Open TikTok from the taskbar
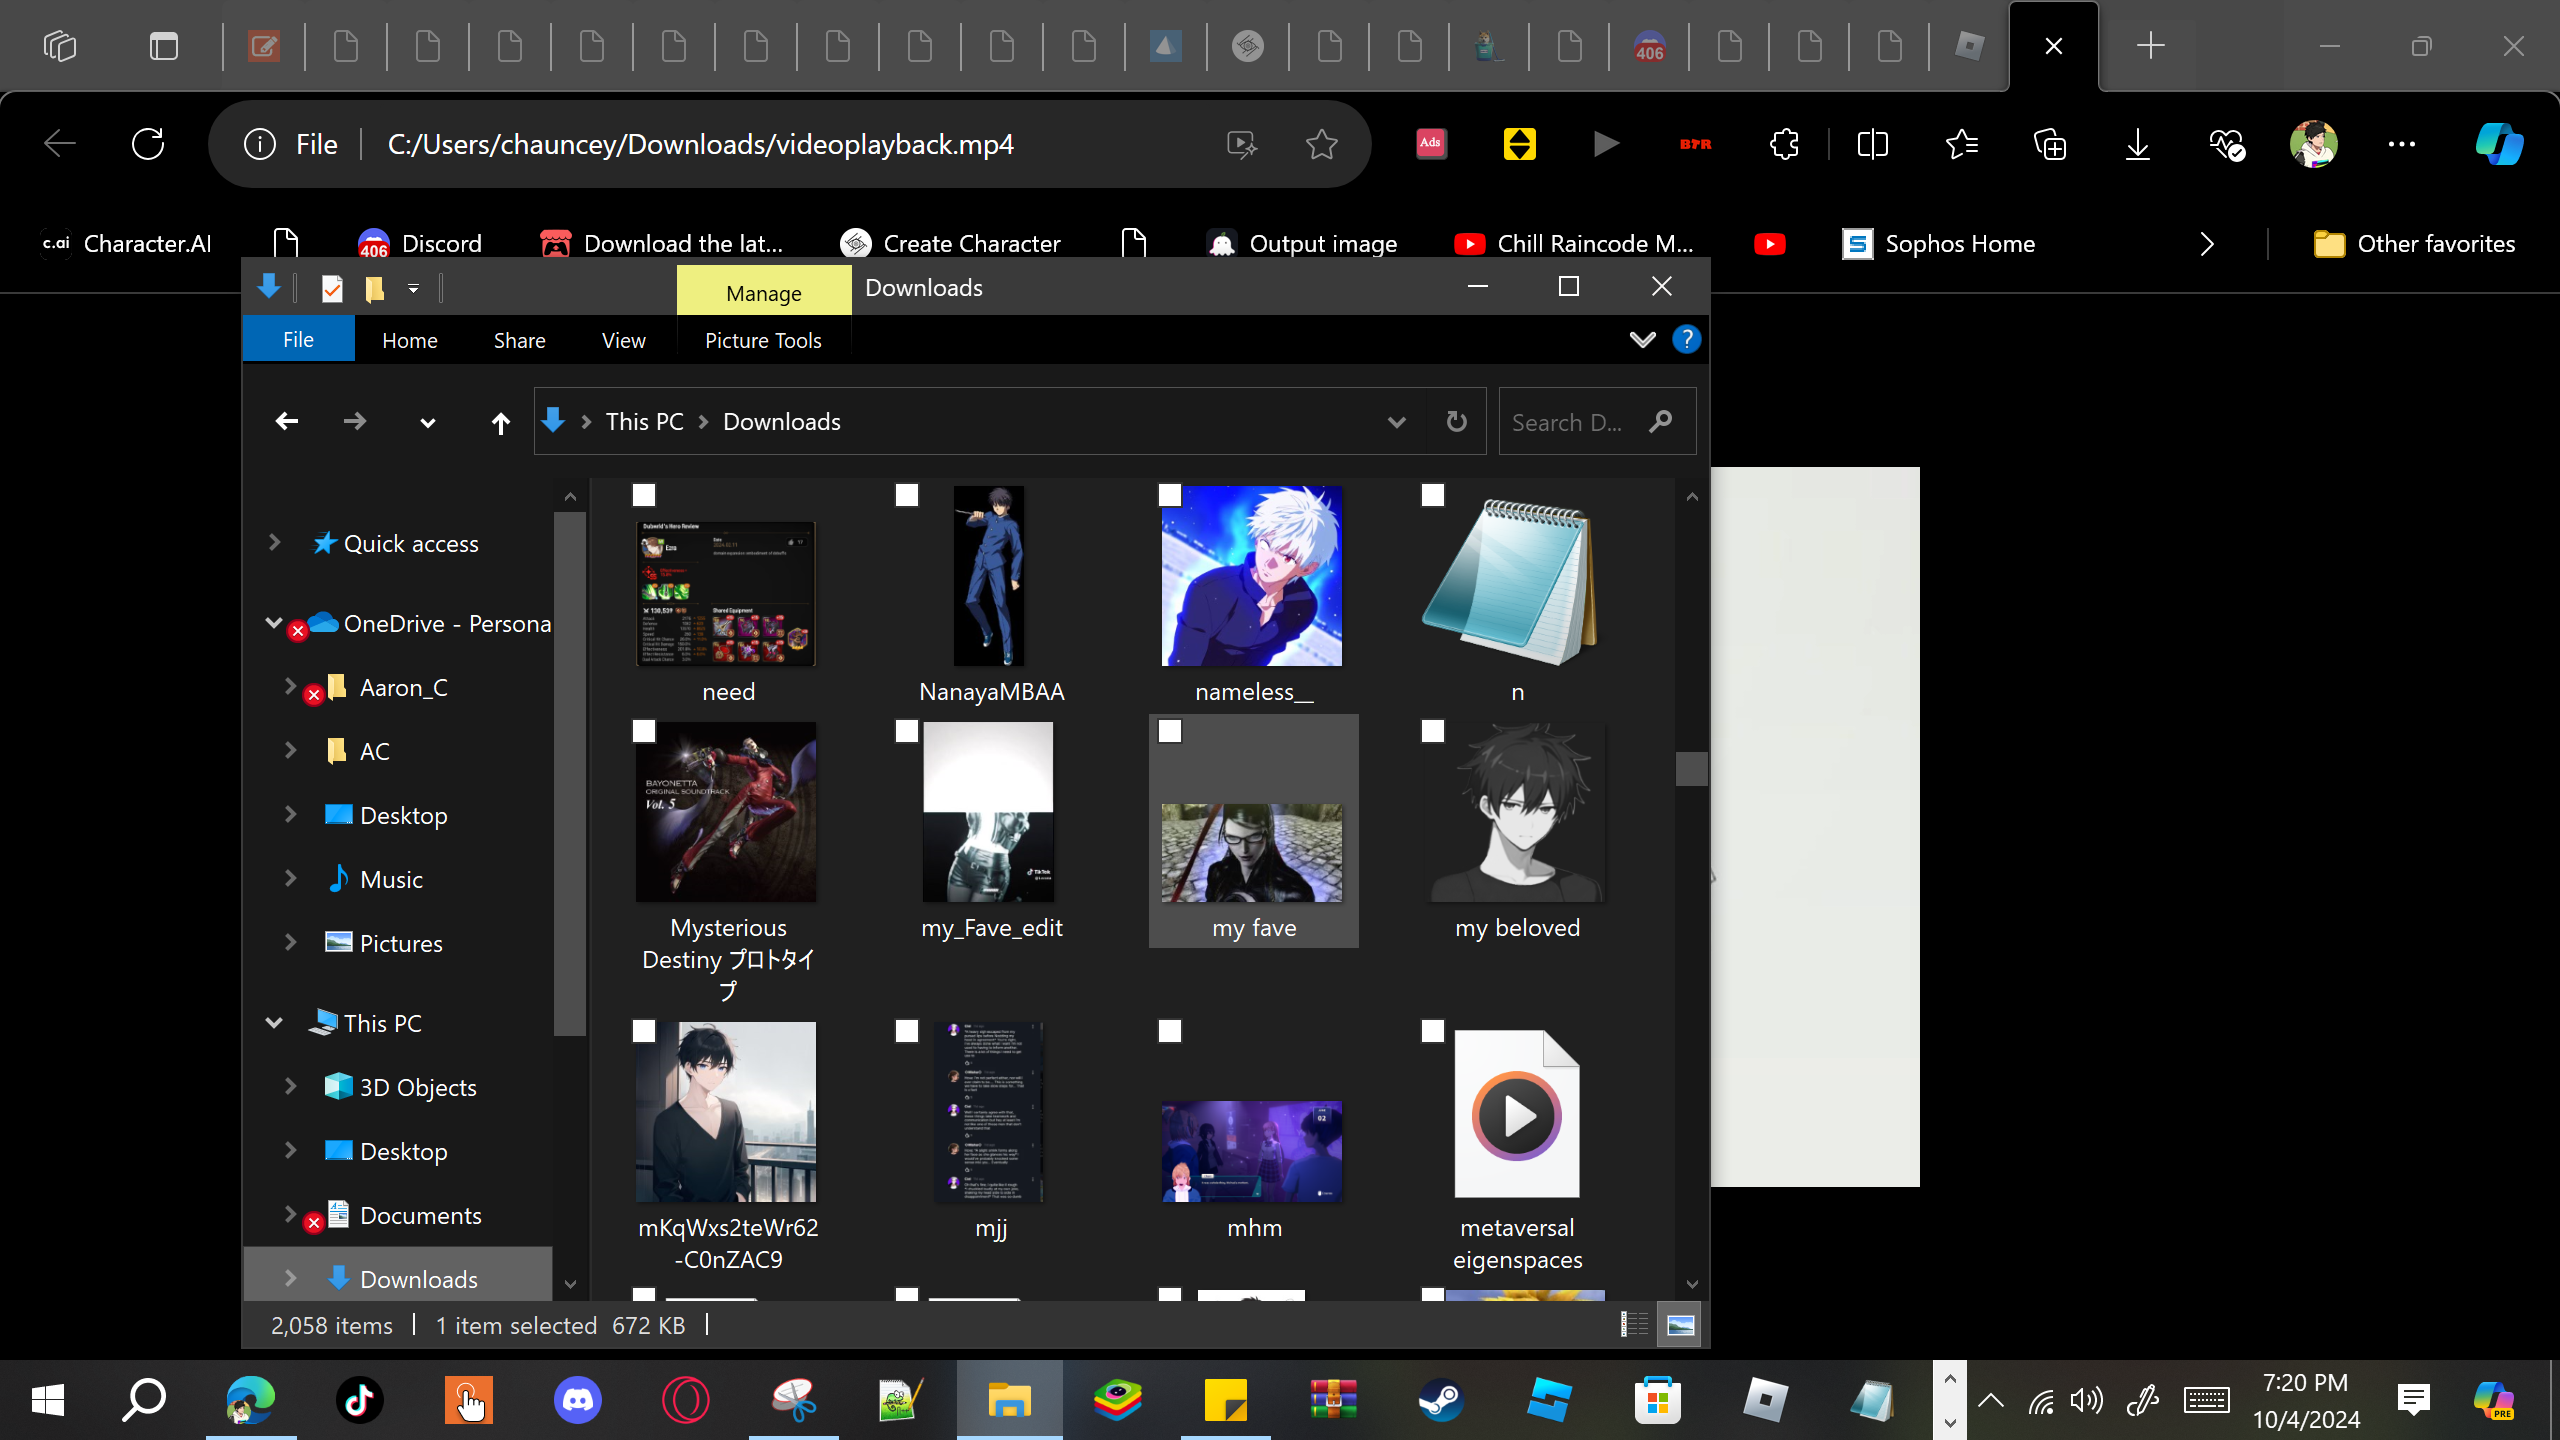 click(x=360, y=1400)
